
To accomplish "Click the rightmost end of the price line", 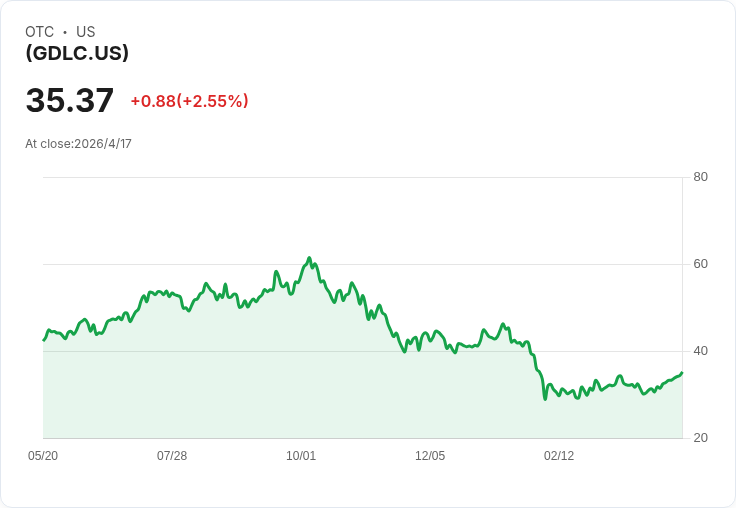I will 682,373.
